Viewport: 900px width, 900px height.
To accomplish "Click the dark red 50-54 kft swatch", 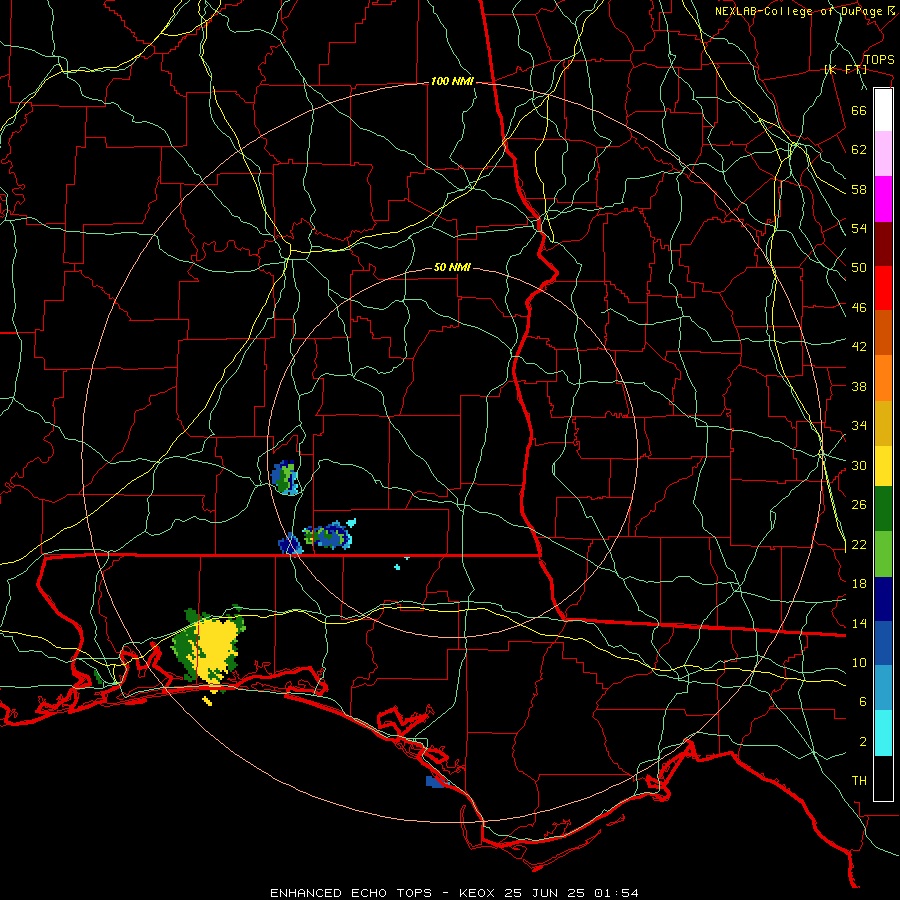I will pyautogui.click(x=883, y=244).
